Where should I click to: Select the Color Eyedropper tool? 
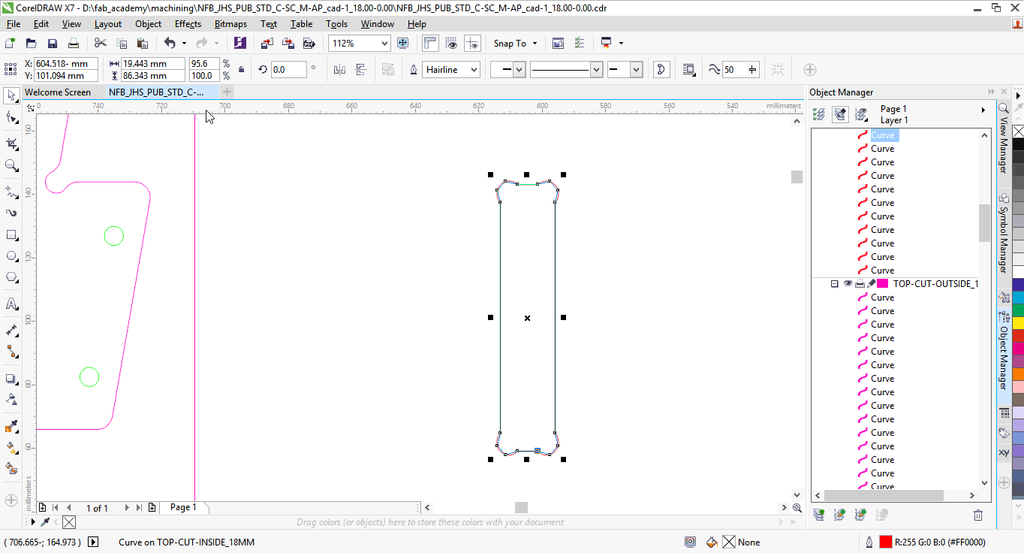pyautogui.click(x=11, y=427)
